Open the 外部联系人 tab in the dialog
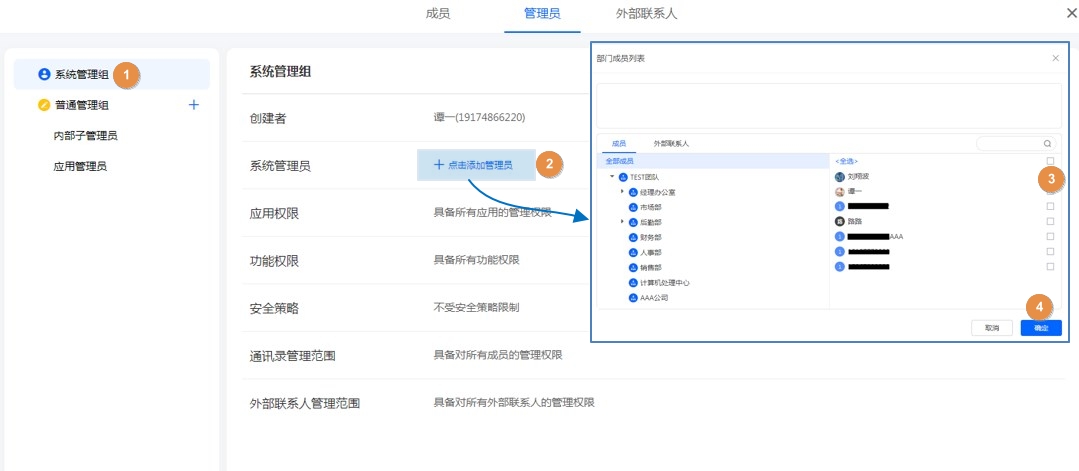Image resolution: width=1079 pixels, height=471 pixels. click(671, 144)
